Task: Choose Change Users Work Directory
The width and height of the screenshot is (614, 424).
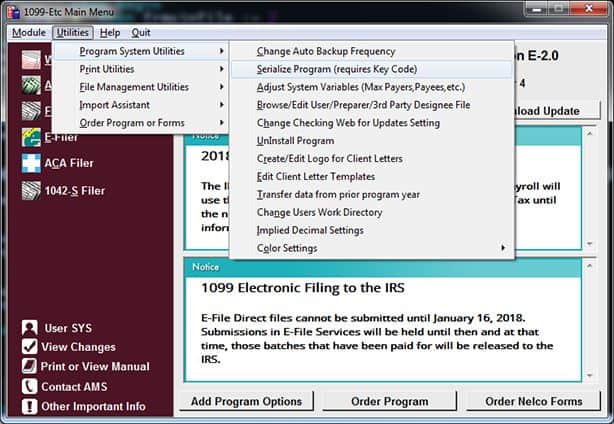Action: click(372, 212)
